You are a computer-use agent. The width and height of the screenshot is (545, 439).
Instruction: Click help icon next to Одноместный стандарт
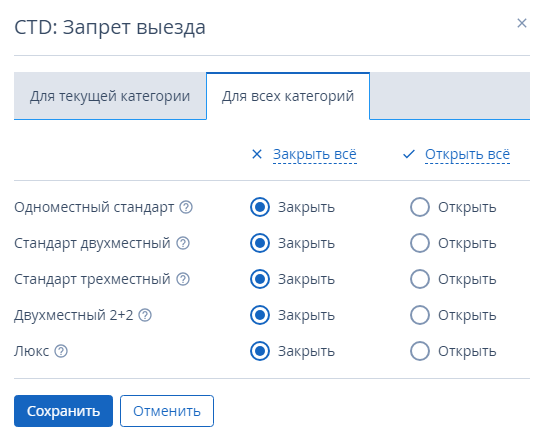pyautogui.click(x=186, y=207)
